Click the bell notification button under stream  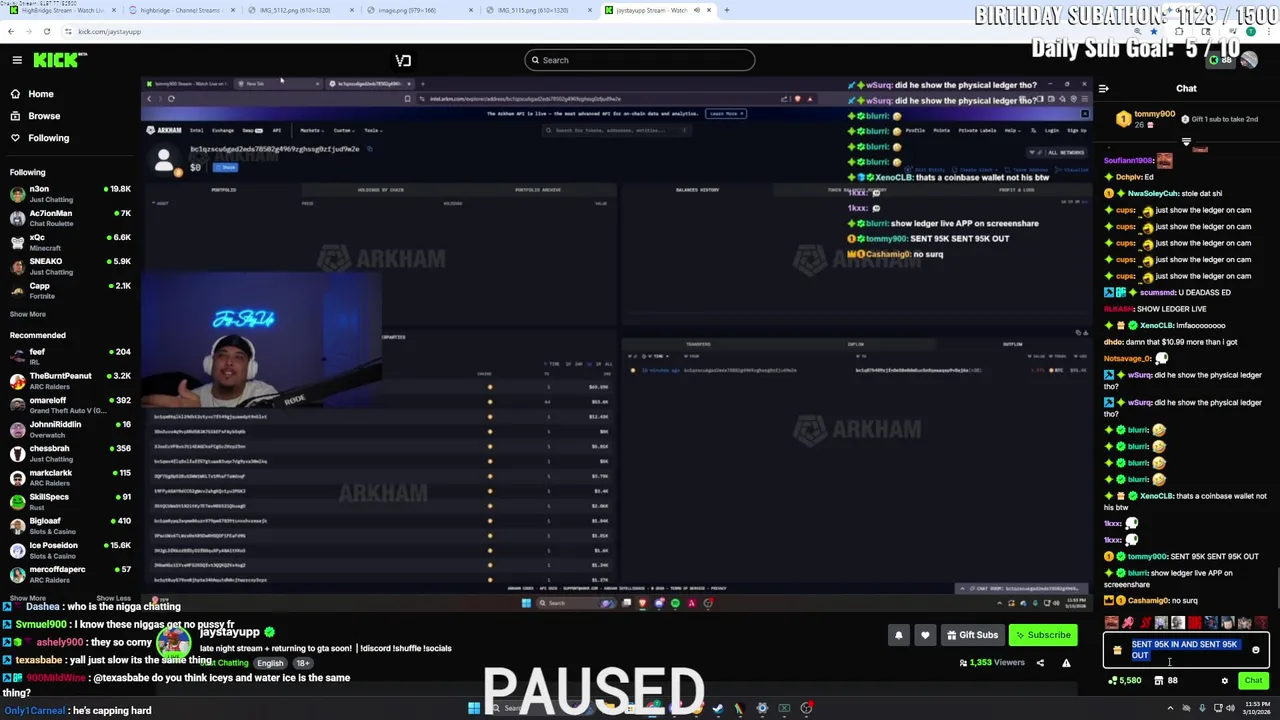898,635
